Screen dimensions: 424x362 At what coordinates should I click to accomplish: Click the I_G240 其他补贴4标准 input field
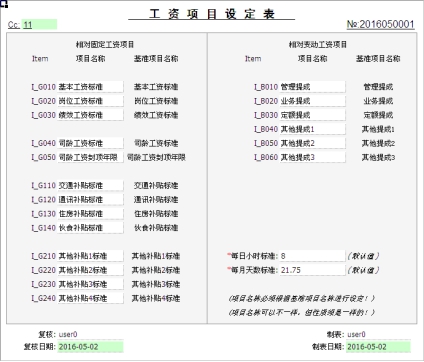tap(90, 298)
